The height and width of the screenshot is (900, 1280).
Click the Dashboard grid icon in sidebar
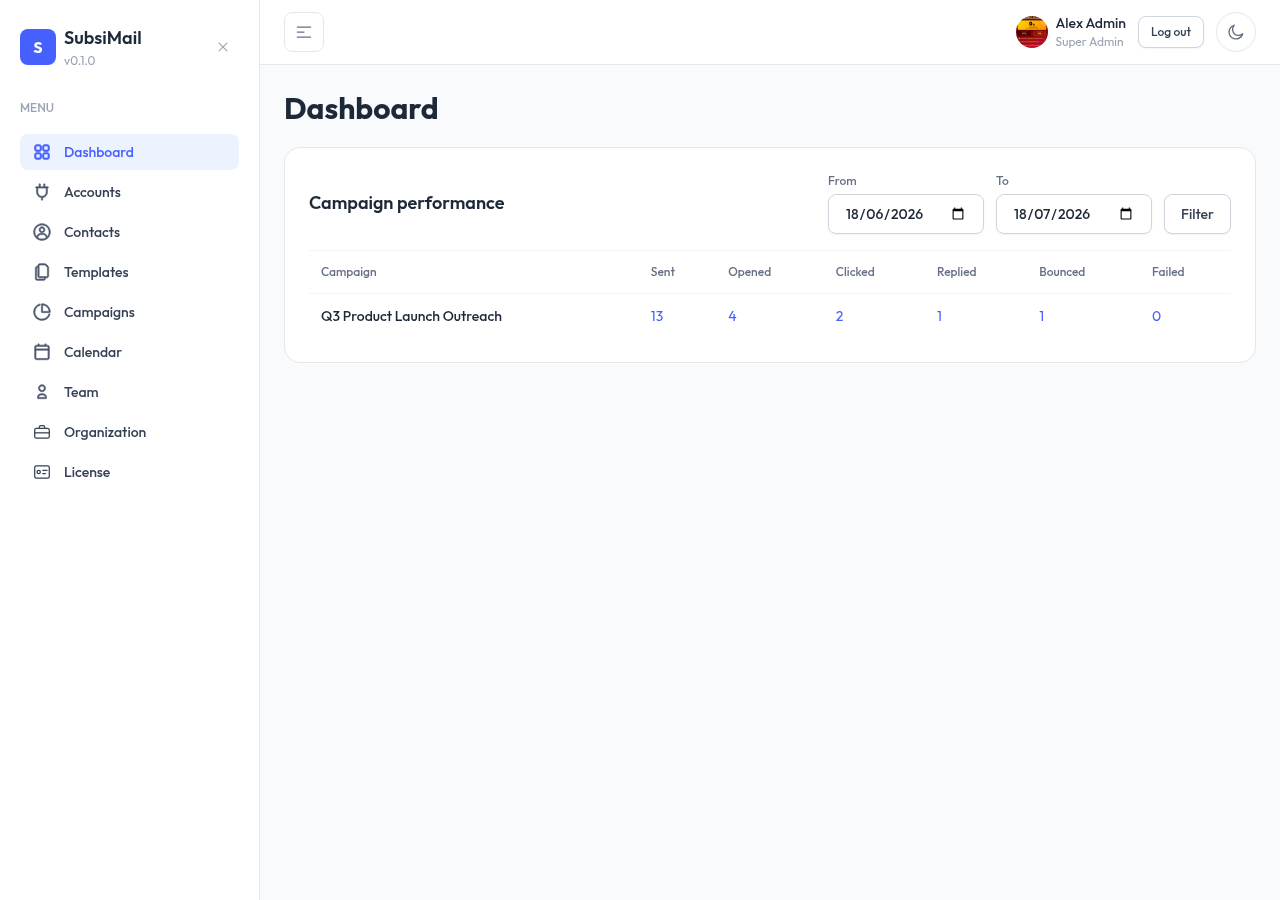42,152
